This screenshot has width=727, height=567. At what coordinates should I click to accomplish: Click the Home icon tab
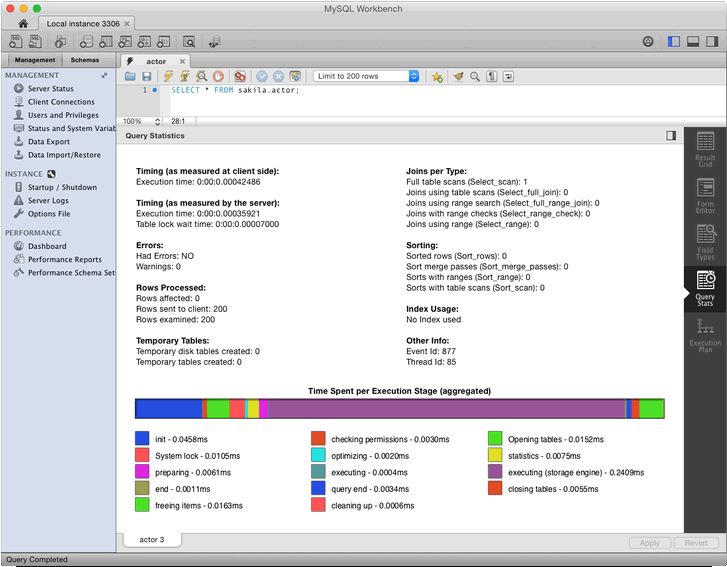click(x=23, y=24)
